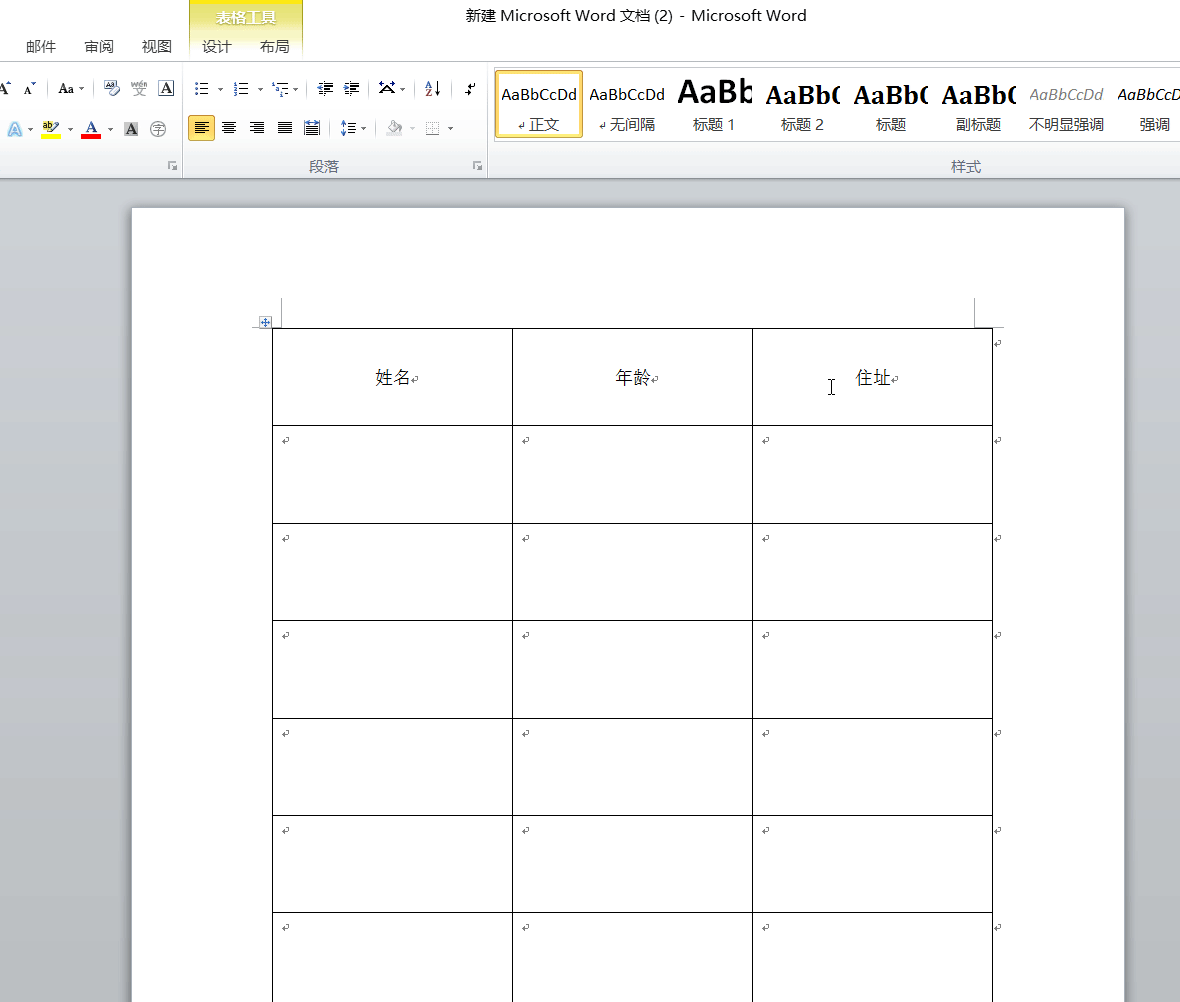1180x1002 pixels.
Task: Click the shading paint bucket icon
Action: [394, 128]
